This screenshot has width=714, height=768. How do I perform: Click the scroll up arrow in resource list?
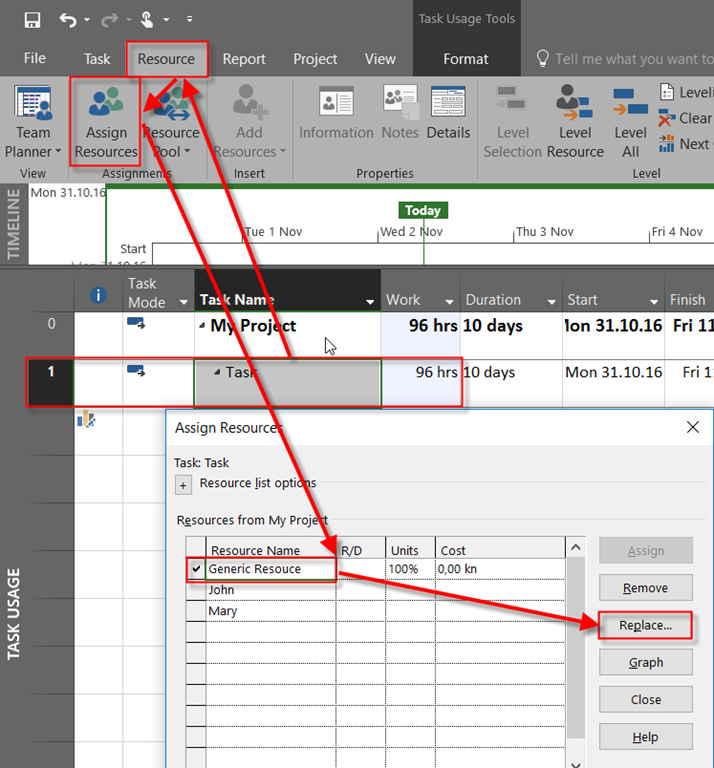coord(575,547)
